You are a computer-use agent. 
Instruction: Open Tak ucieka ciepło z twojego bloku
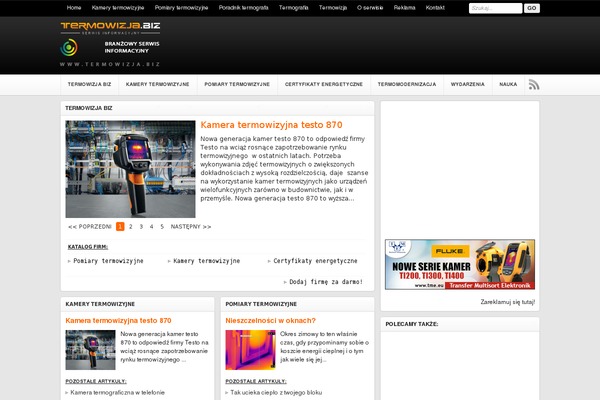tap(276, 393)
